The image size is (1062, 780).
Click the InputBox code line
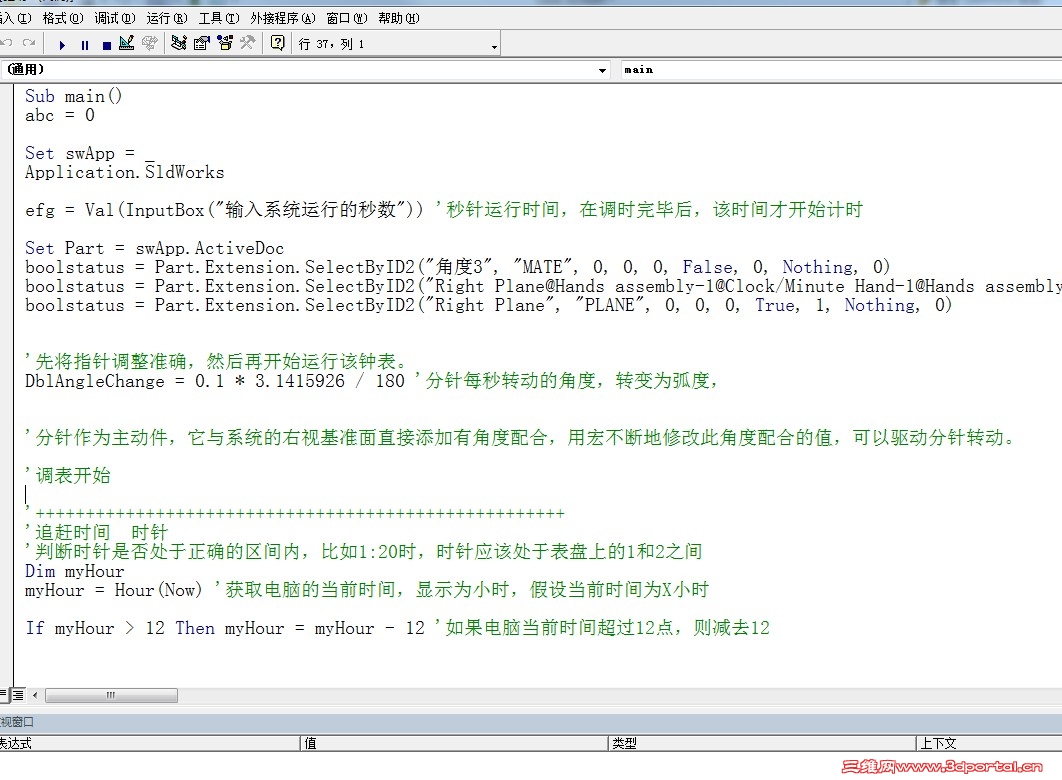(x=444, y=210)
